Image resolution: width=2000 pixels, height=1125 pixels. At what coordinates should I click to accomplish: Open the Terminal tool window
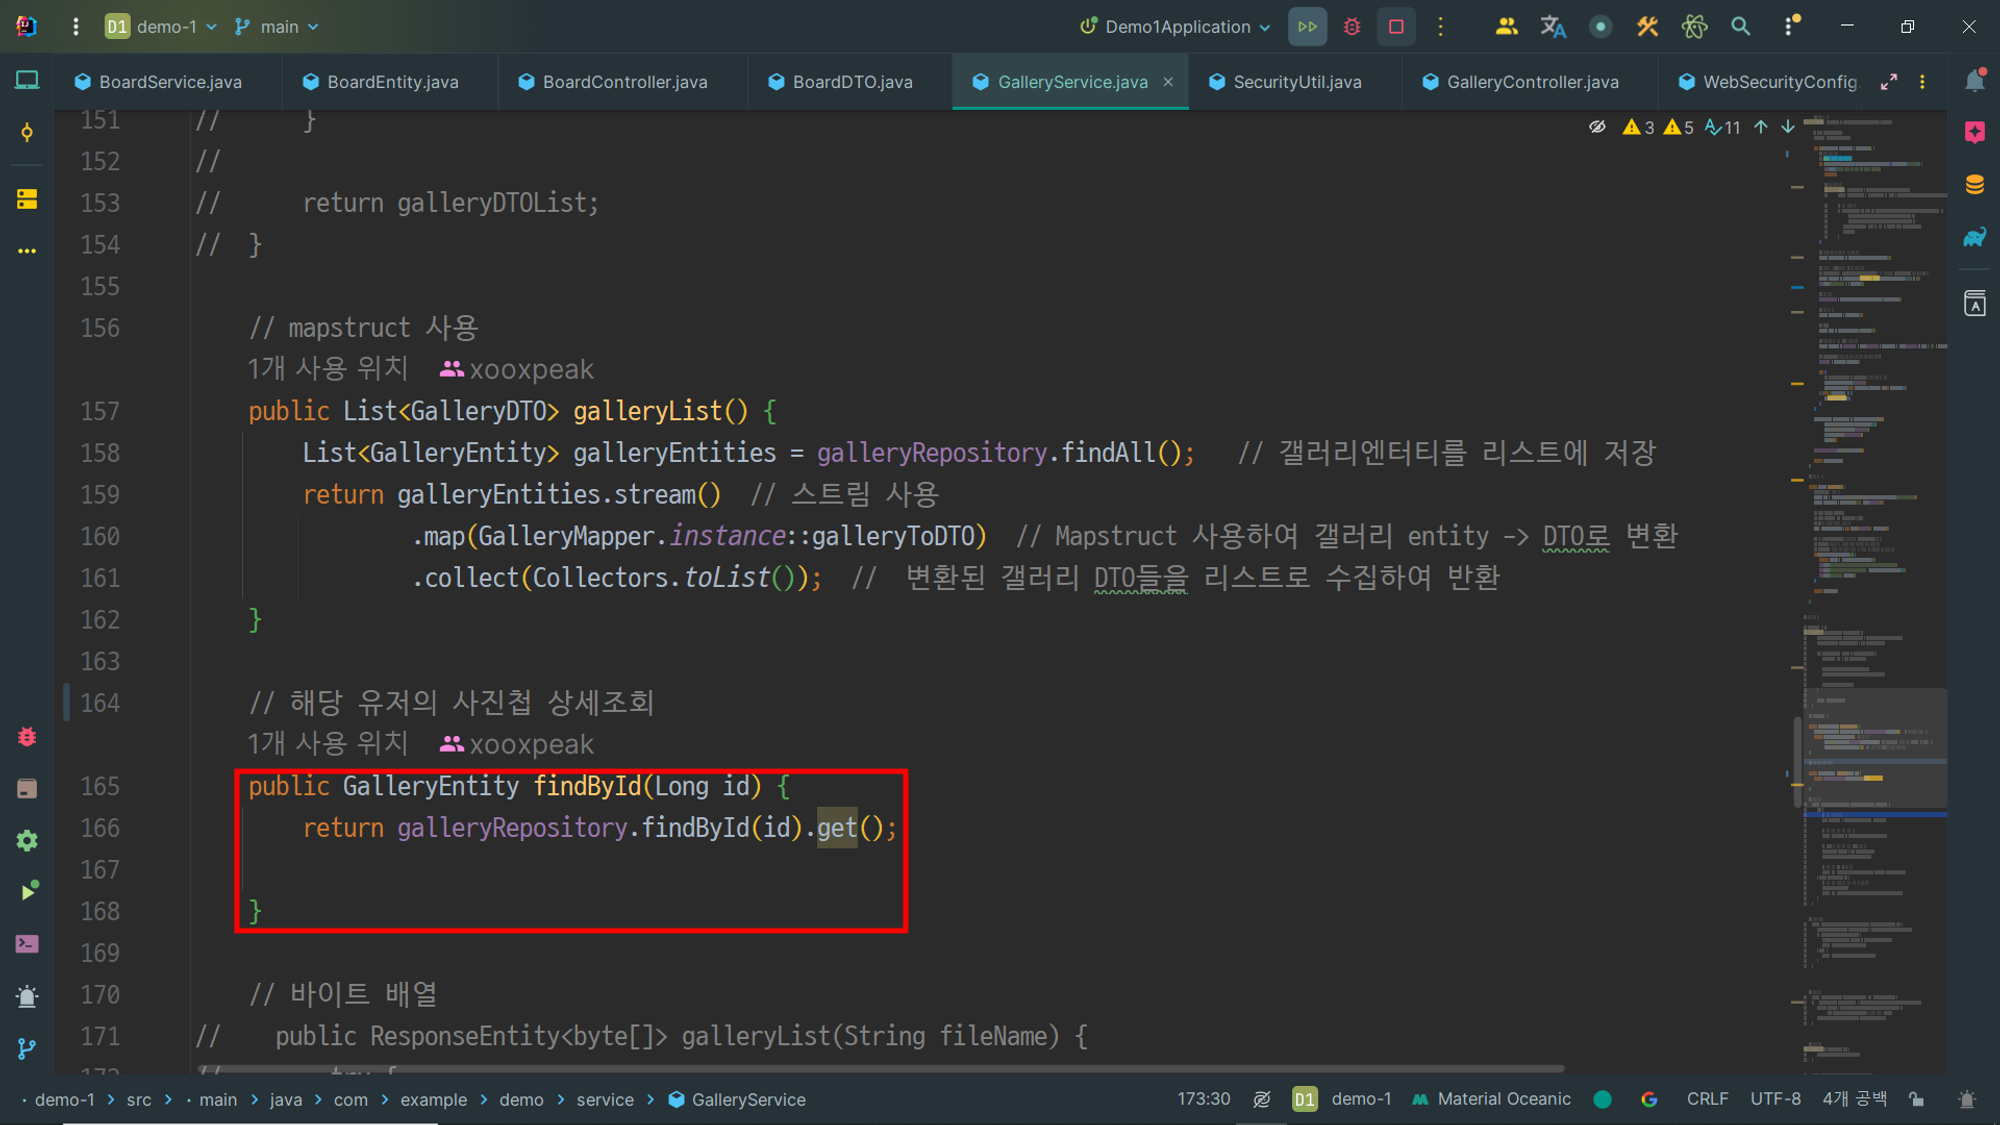[27, 944]
